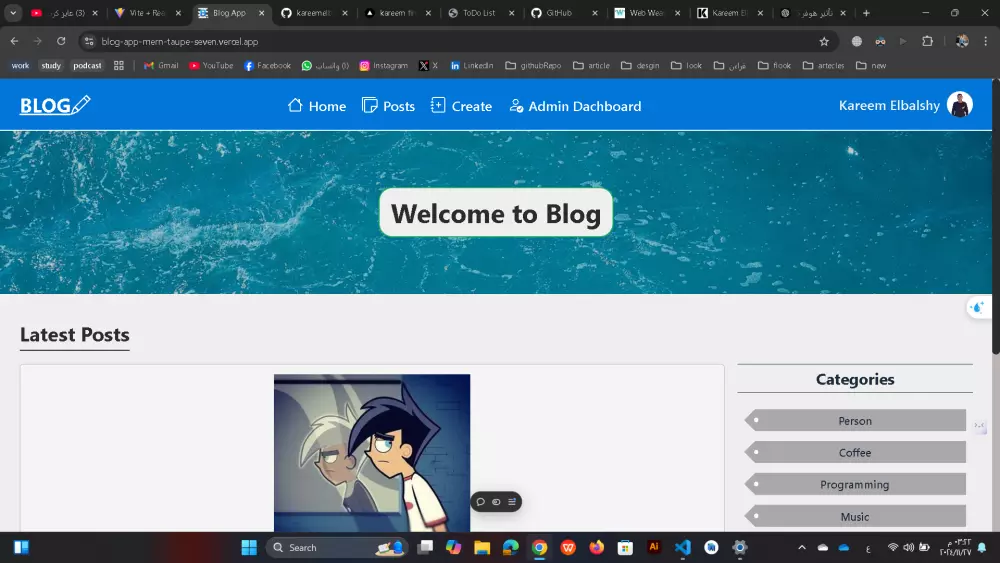Select the Music category
1000x563 pixels.
[x=855, y=516]
